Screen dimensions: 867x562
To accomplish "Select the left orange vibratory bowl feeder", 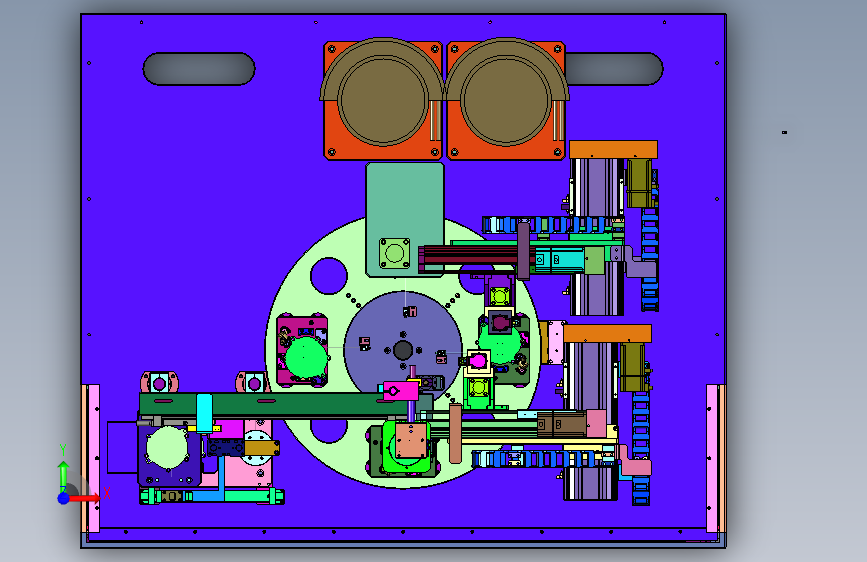I will [x=383, y=100].
